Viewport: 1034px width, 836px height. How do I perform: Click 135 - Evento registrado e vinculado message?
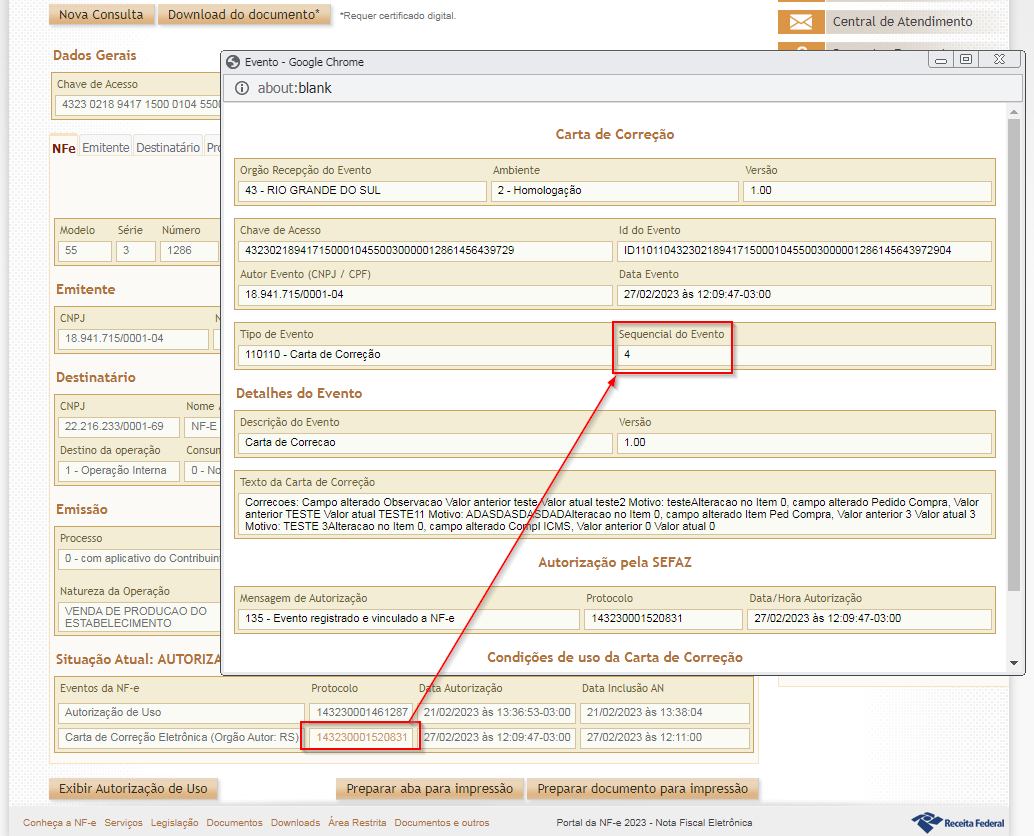click(408, 618)
